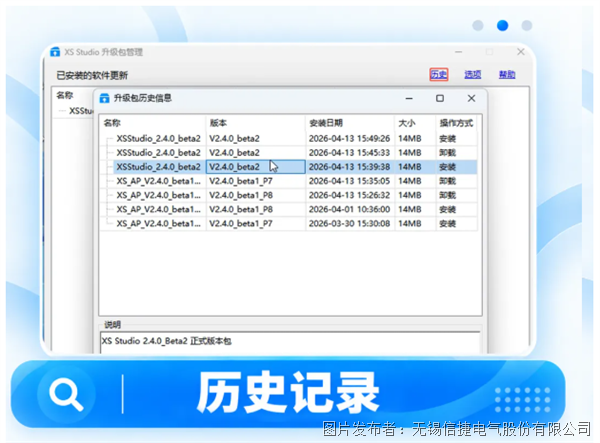The height and width of the screenshot is (443, 600).
Task: Select XSStudio_2.4.0_beta2 row dated 15:49:26
Action: point(289,138)
